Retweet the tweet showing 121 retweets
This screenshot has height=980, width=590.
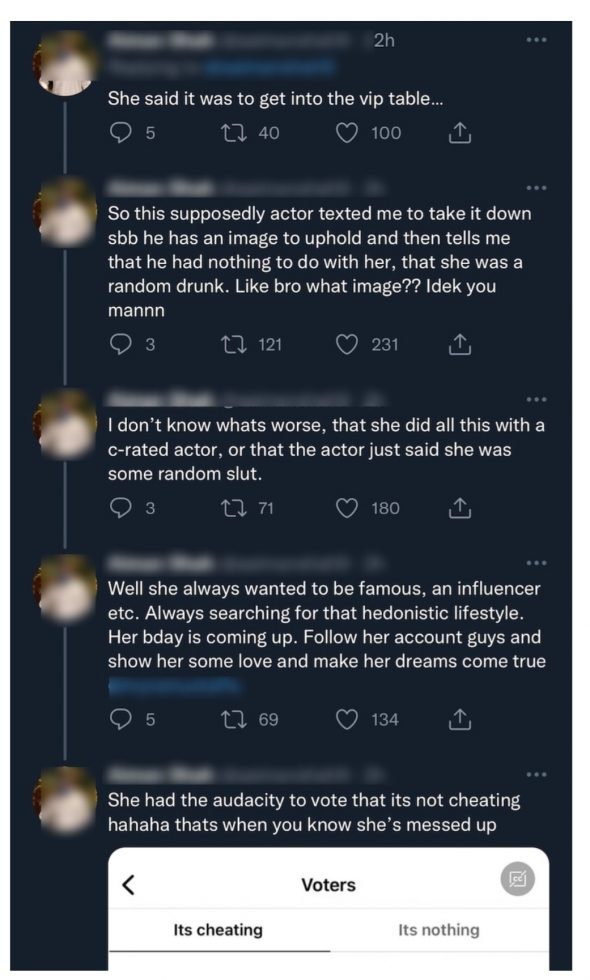233,344
